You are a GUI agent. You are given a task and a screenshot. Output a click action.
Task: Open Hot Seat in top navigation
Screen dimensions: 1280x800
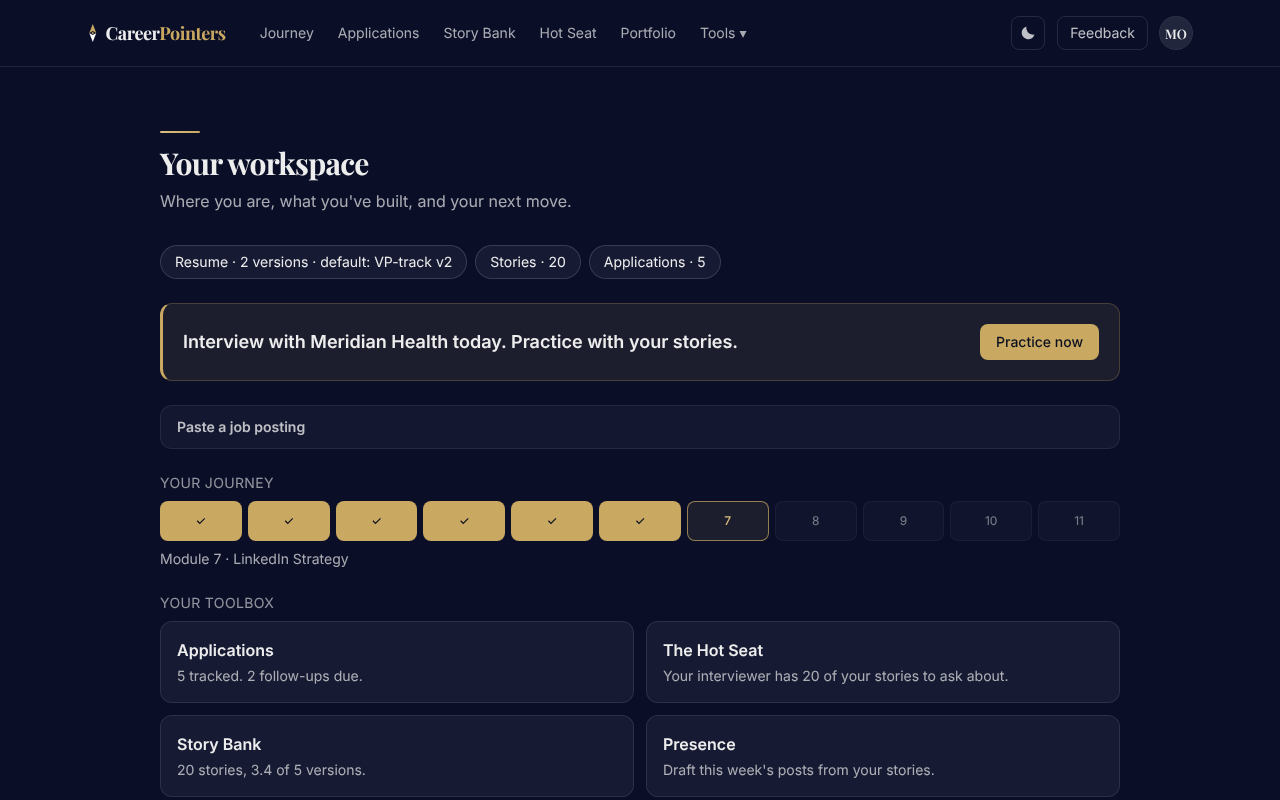point(568,33)
